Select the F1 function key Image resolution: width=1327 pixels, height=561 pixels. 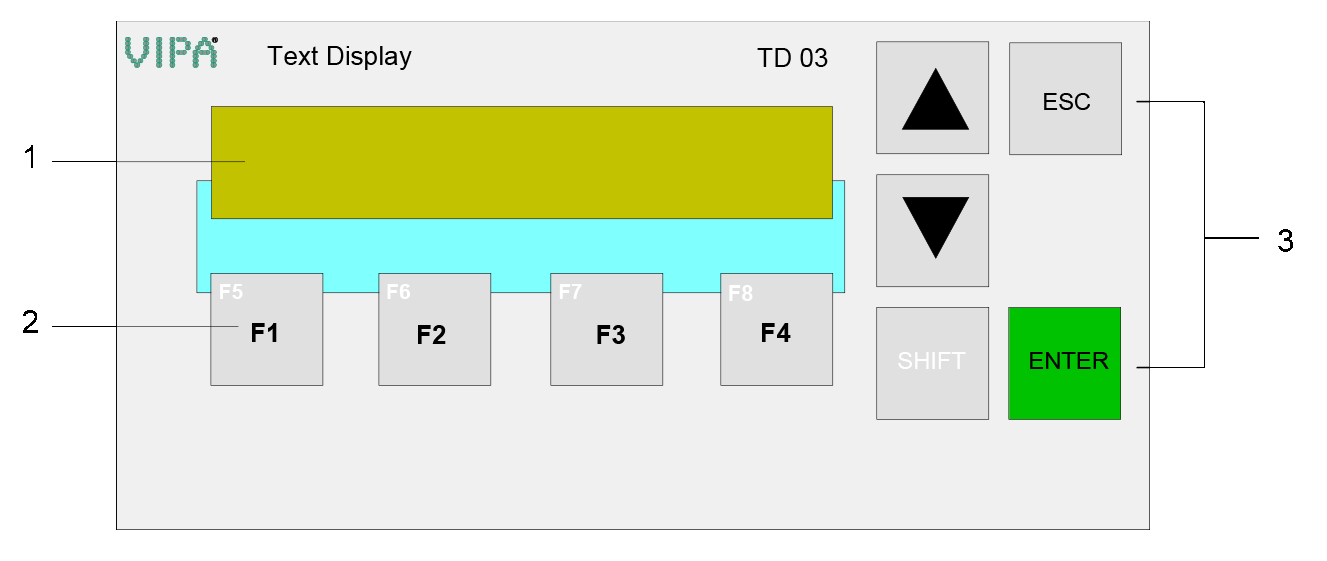266,329
